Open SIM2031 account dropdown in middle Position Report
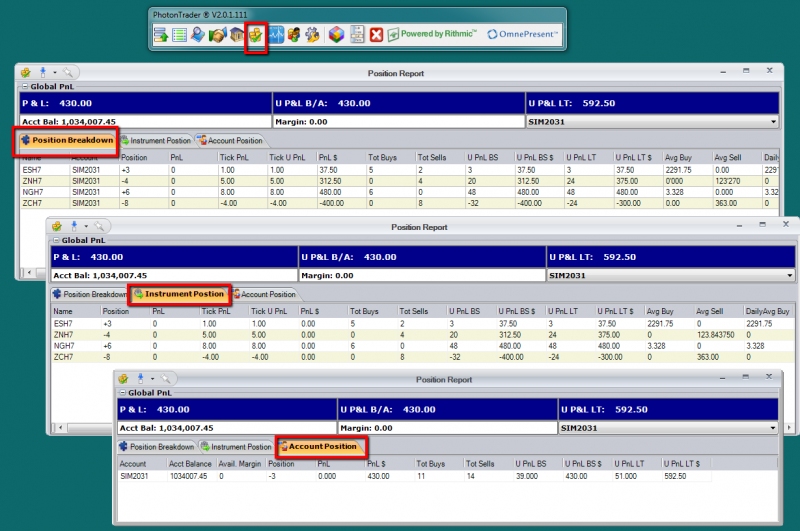Viewport: 800px width, 531px height. coord(789,275)
